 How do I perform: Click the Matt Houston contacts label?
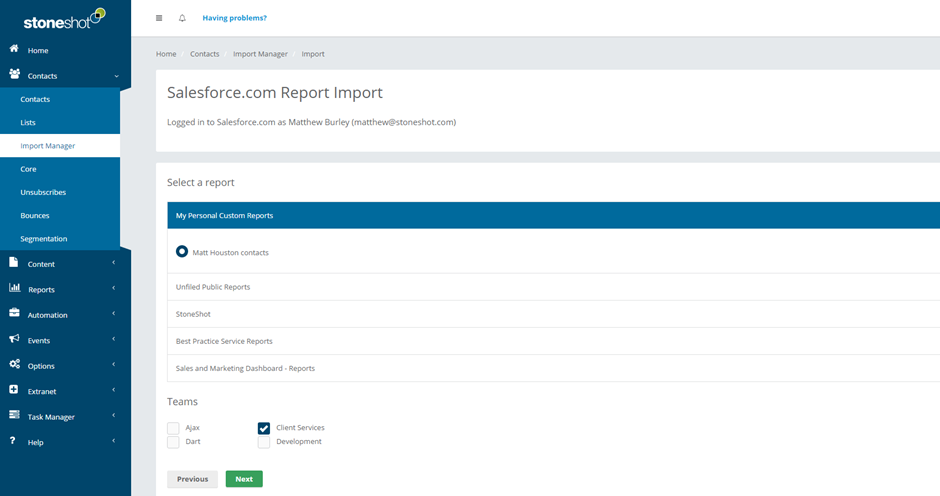click(230, 253)
